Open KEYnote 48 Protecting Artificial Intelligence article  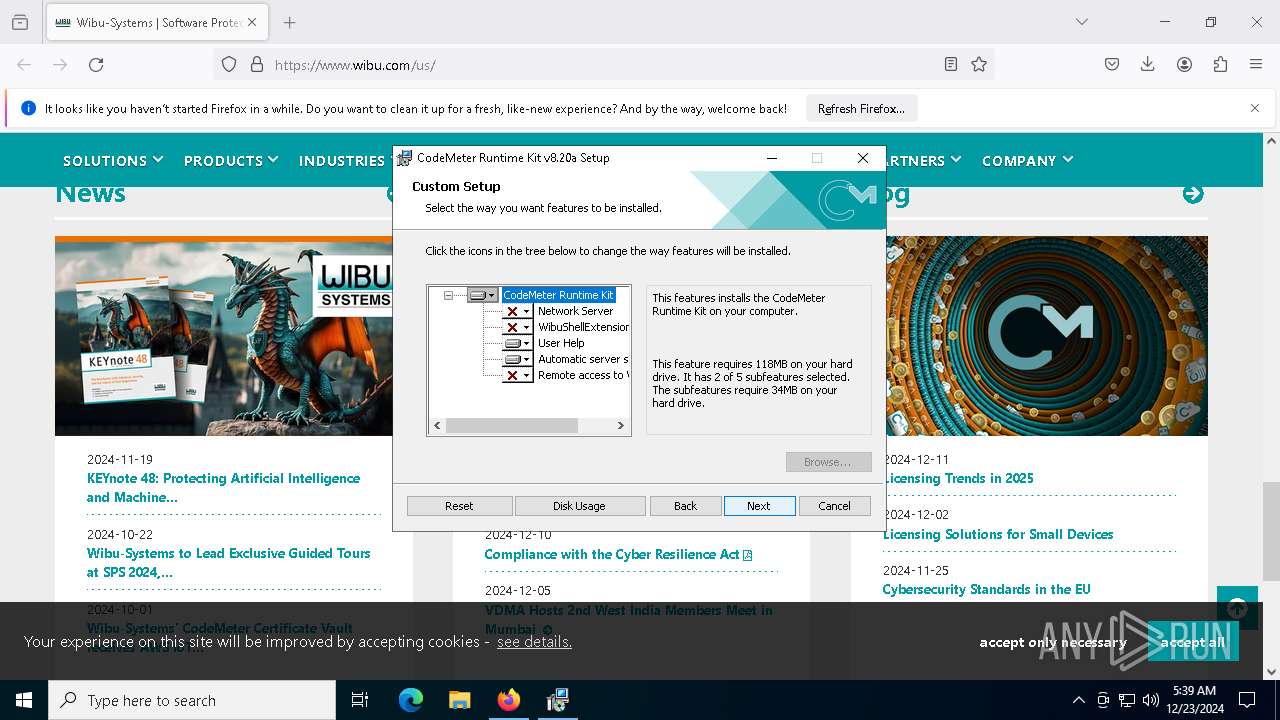coord(223,488)
